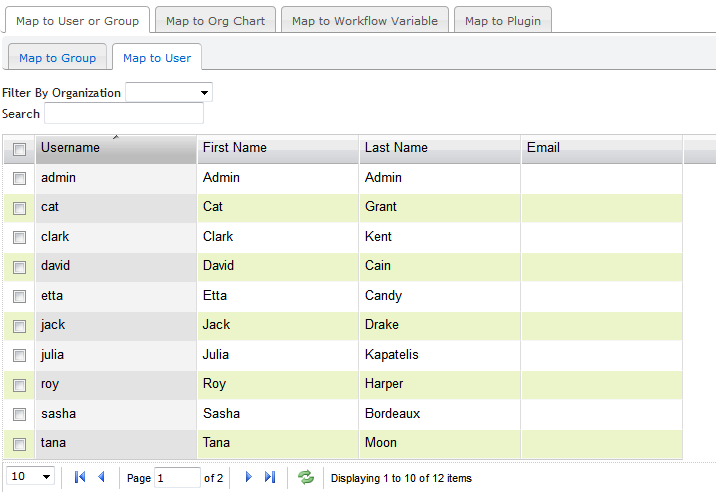Switch to Map to Org Chart tab

click(x=215, y=21)
